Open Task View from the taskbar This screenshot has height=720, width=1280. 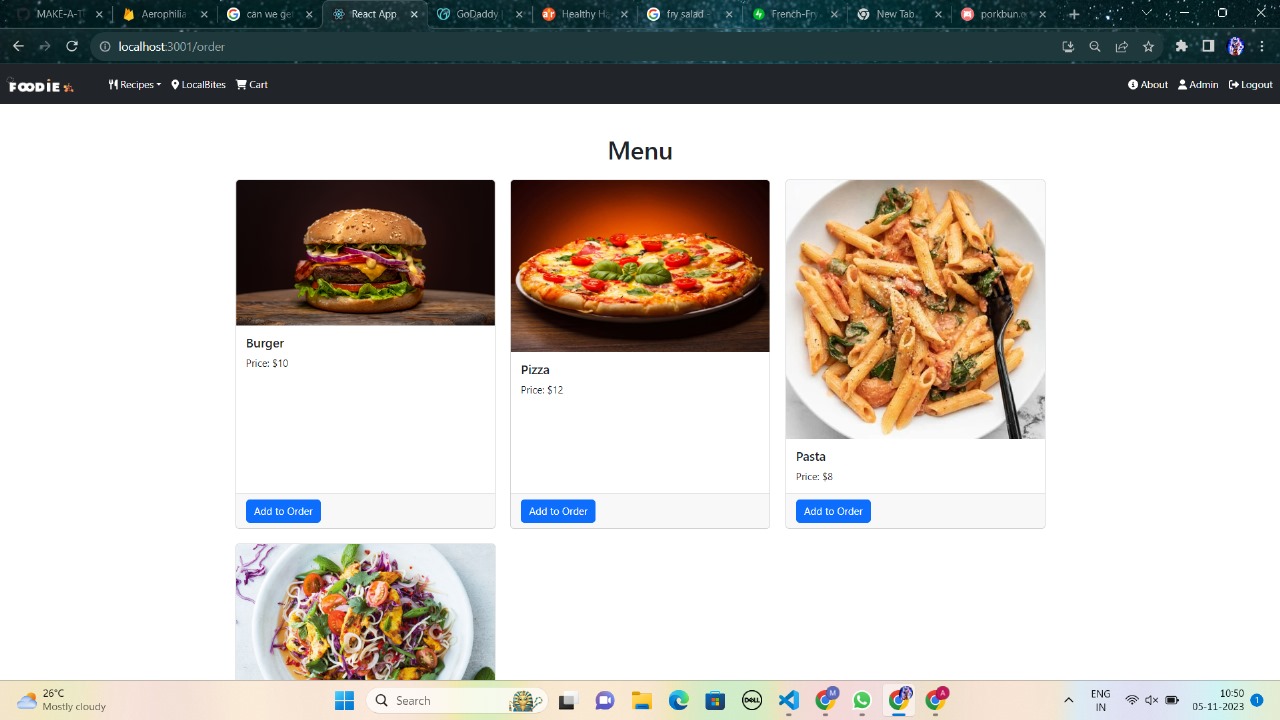click(x=567, y=701)
